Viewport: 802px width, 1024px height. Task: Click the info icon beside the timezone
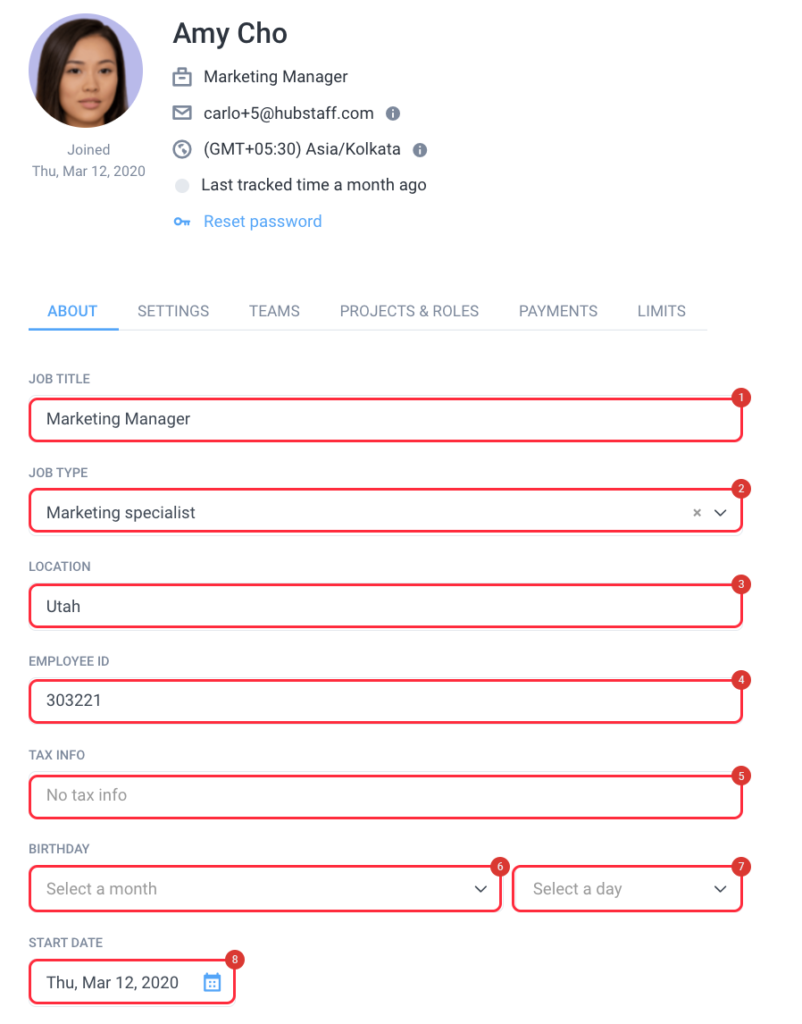(x=419, y=149)
